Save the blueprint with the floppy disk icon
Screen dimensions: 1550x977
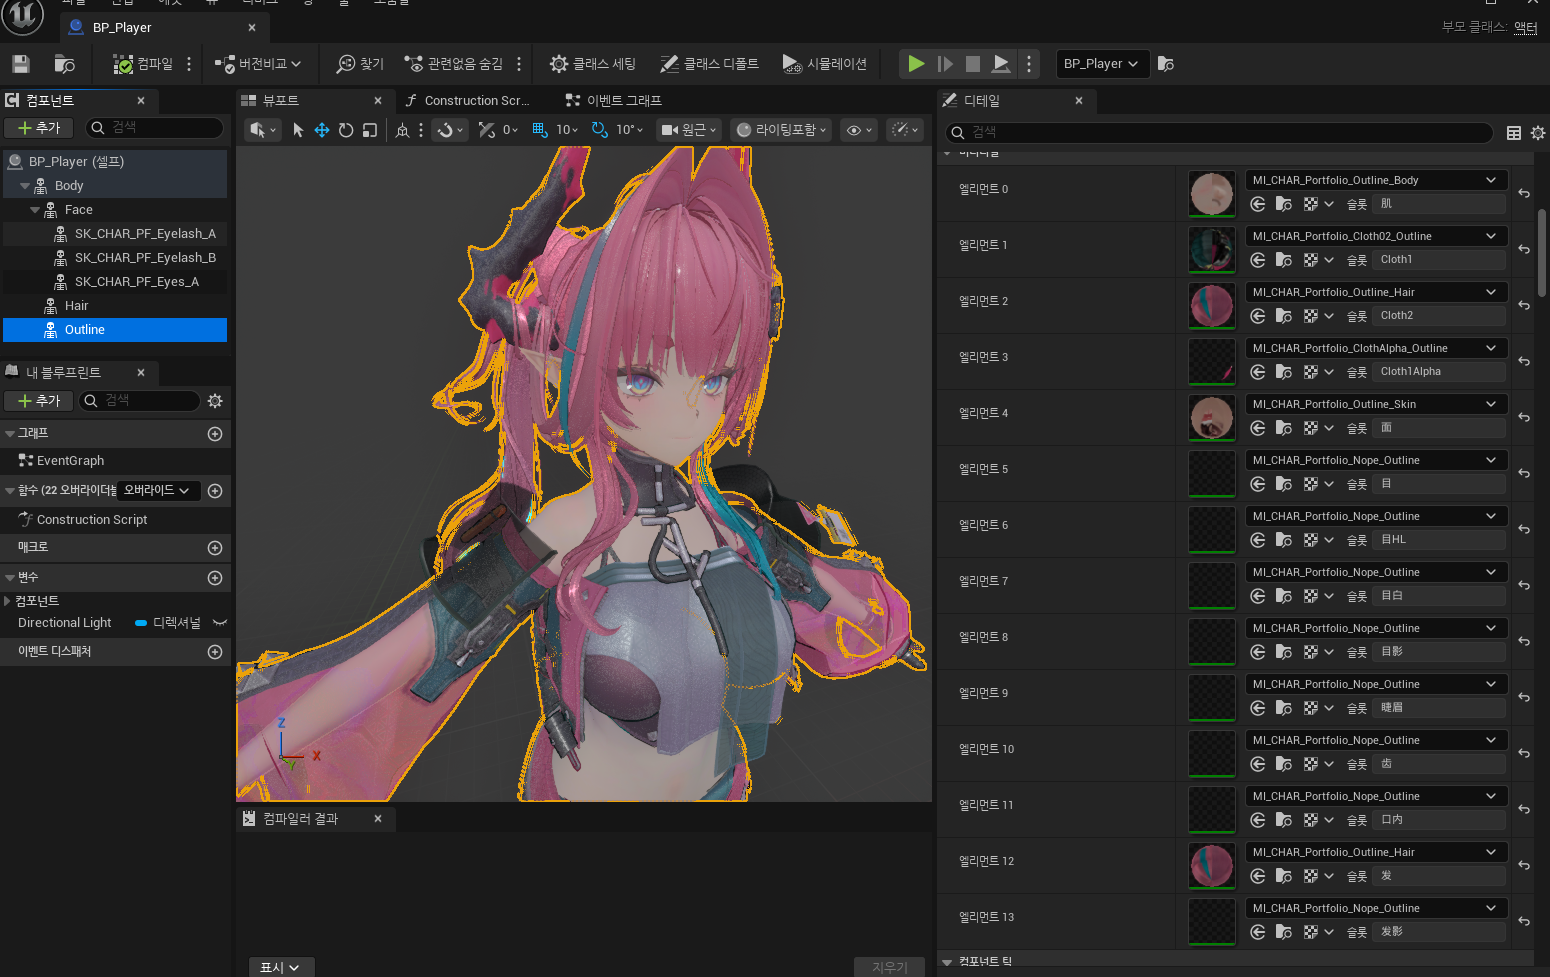click(x=20, y=64)
